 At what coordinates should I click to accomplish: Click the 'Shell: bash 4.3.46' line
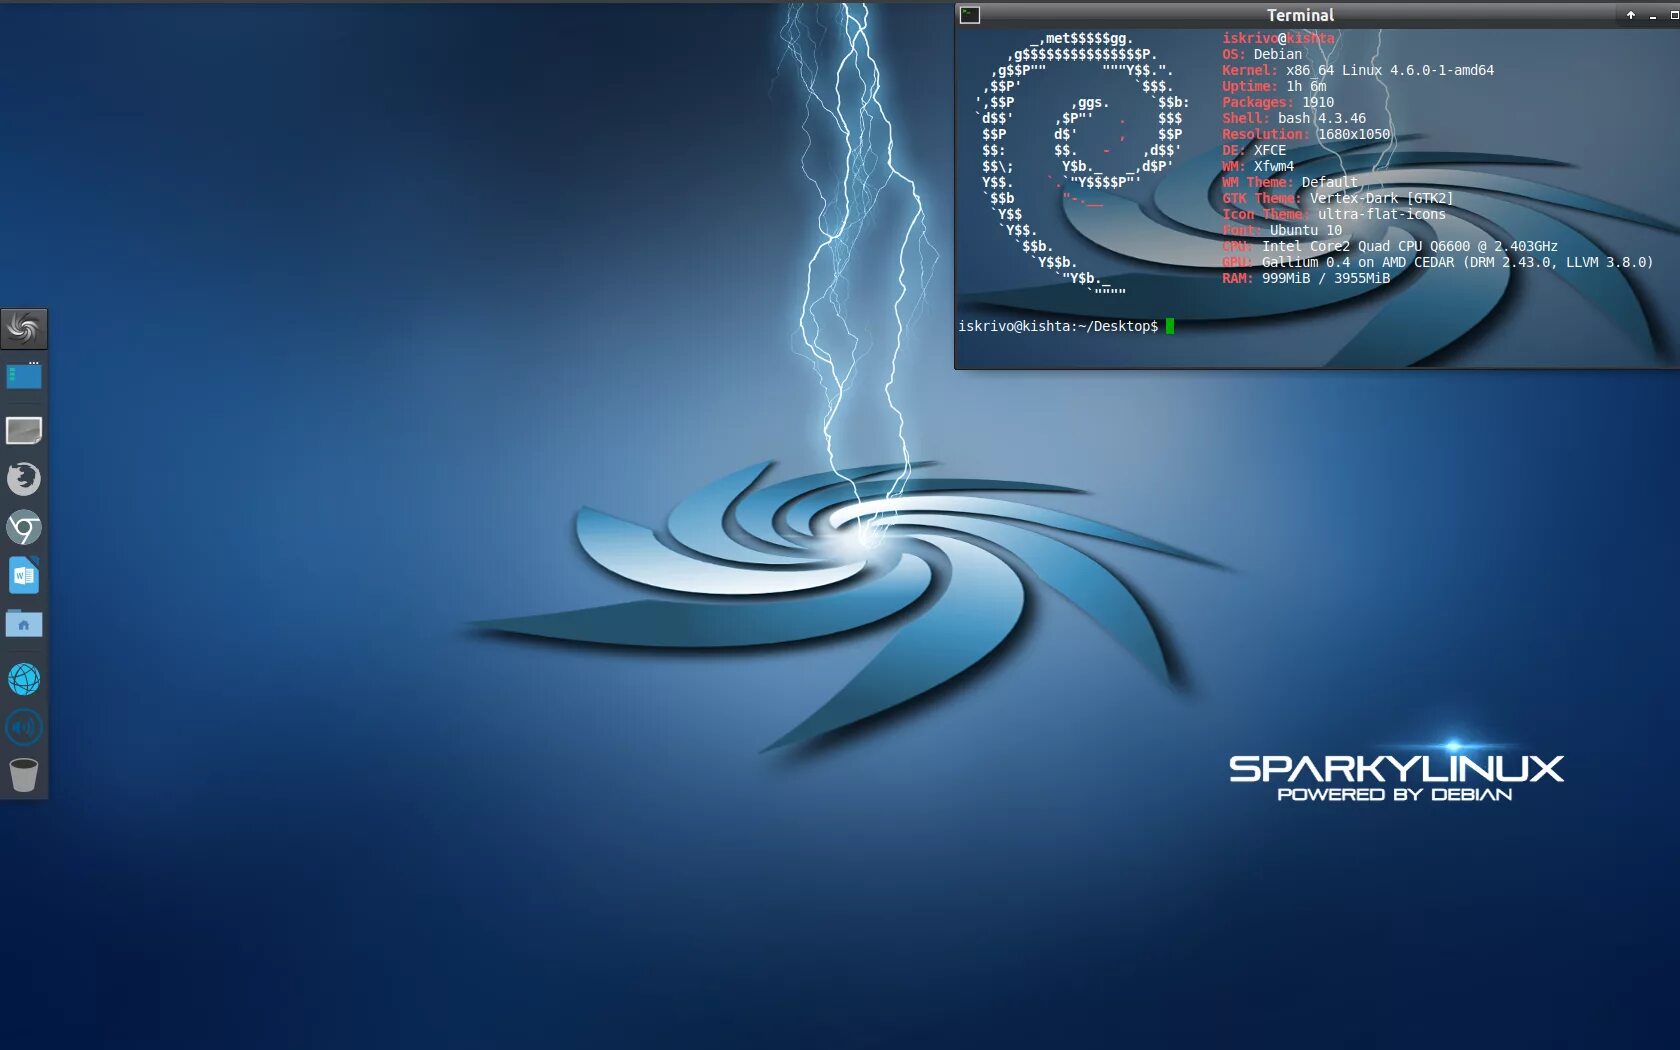point(1294,118)
